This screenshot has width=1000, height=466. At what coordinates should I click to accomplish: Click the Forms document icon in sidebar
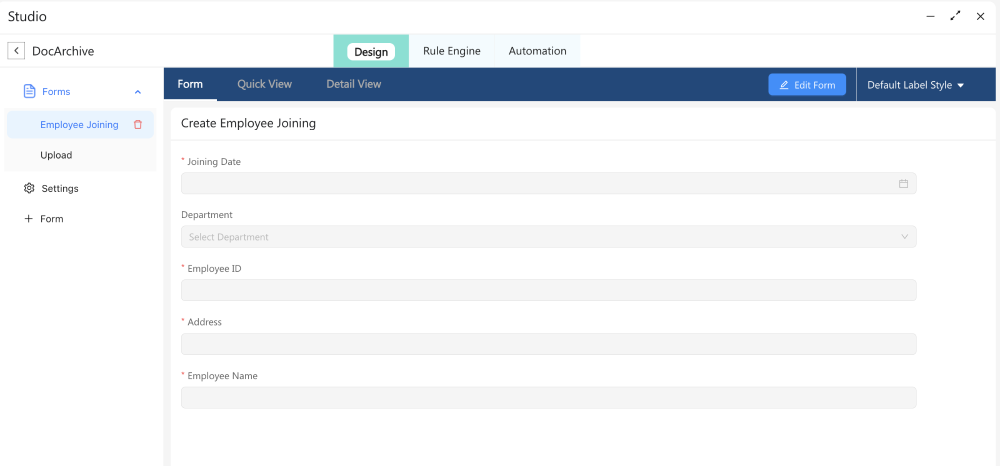29,91
